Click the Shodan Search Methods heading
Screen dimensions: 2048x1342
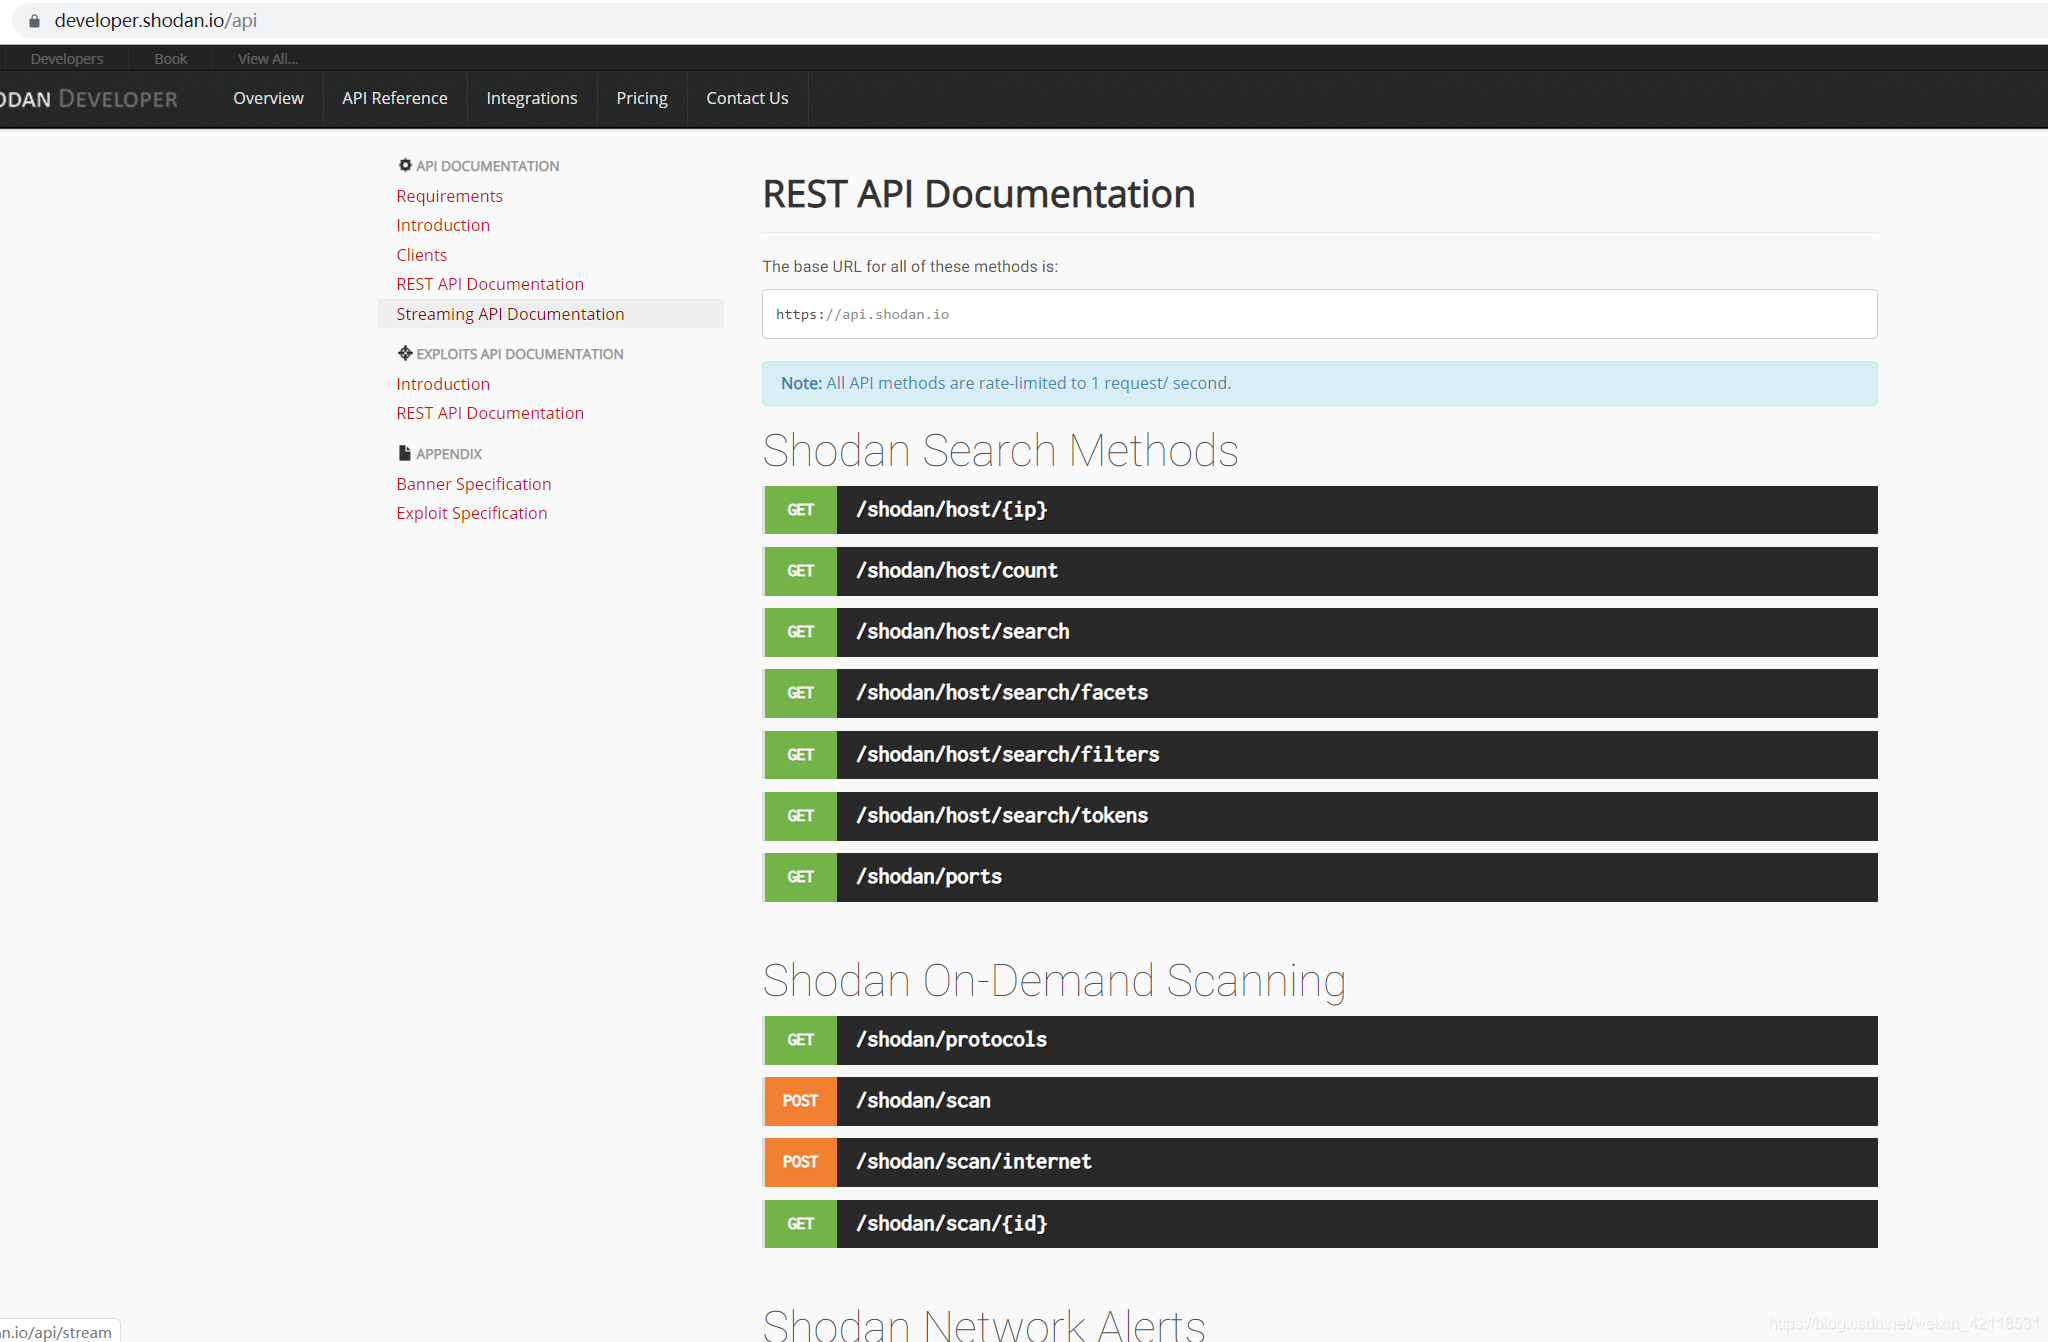click(1000, 450)
